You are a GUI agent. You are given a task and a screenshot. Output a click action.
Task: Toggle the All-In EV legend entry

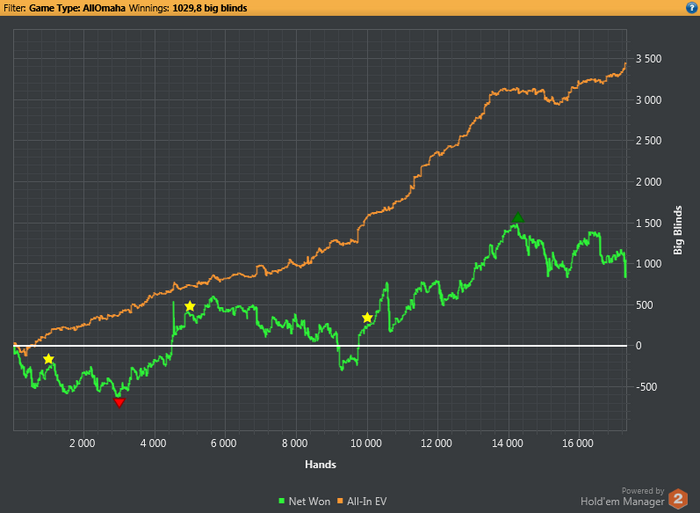click(x=362, y=501)
